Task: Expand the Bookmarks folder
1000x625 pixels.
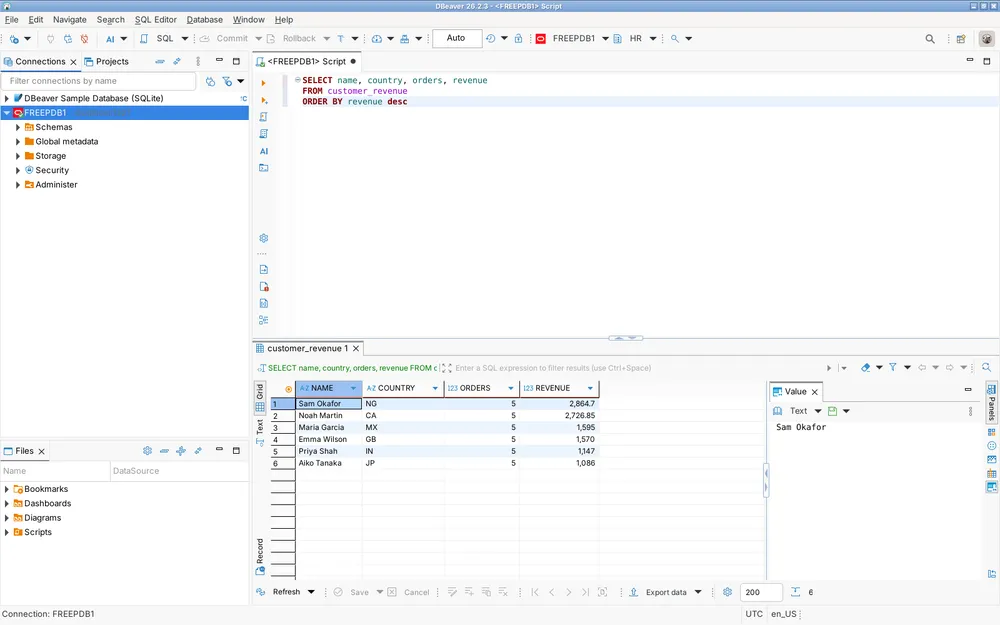Action: click(x=6, y=489)
